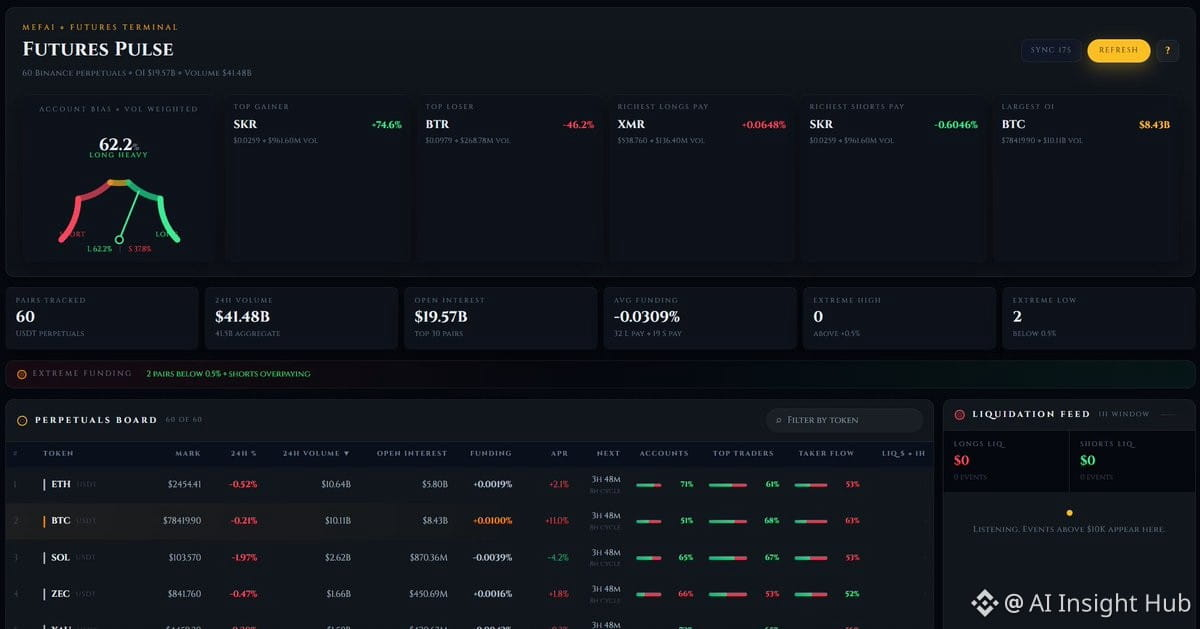Viewport: 1200px width, 629px height.
Task: Focus the Filter by token search field
Action: pyautogui.click(x=844, y=420)
